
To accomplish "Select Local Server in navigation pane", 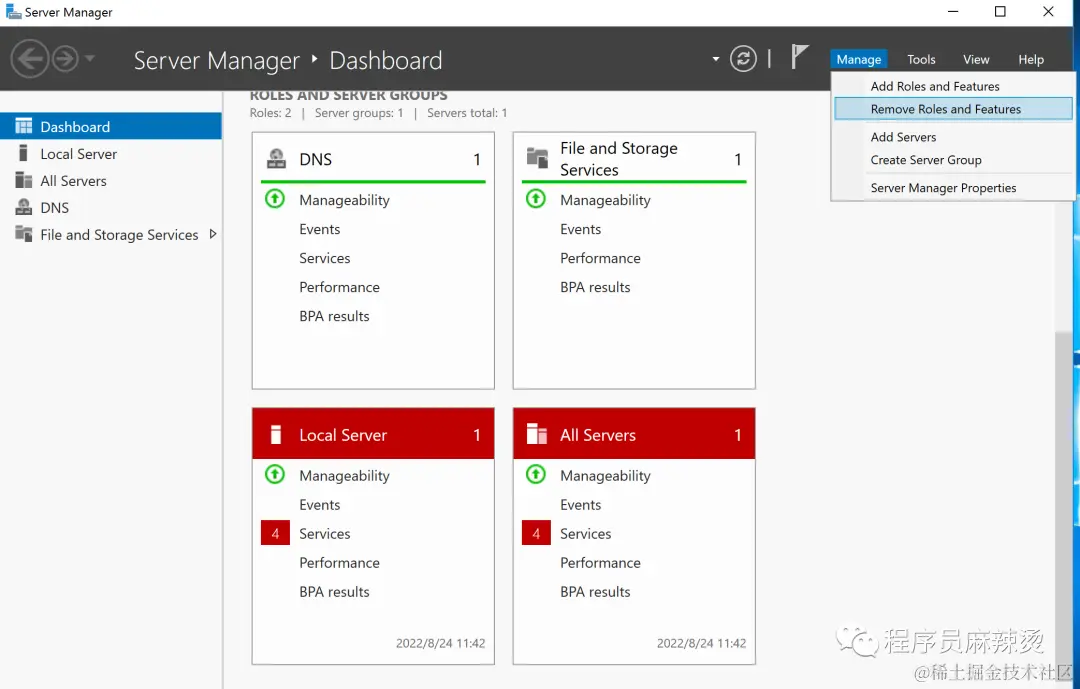I will pyautogui.click(x=111, y=154).
